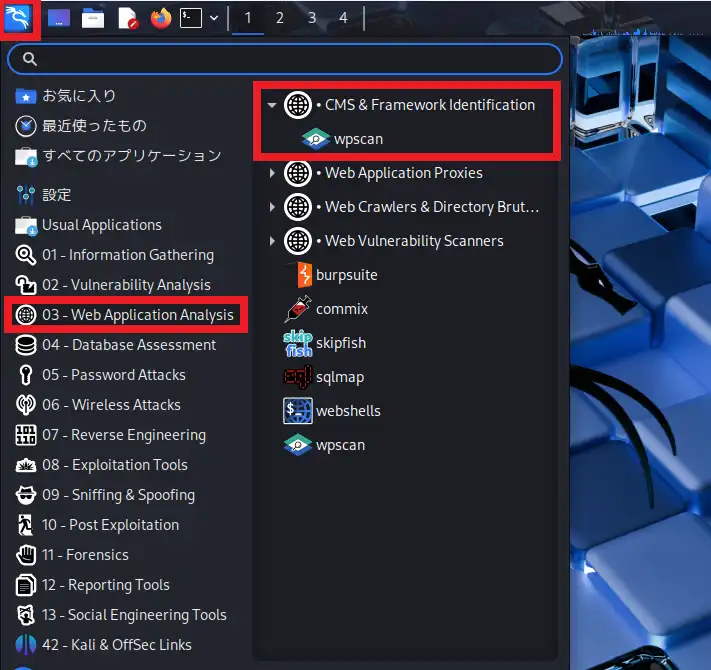711x670 pixels.
Task: Launch the file manager from panel
Action: [x=93, y=19]
